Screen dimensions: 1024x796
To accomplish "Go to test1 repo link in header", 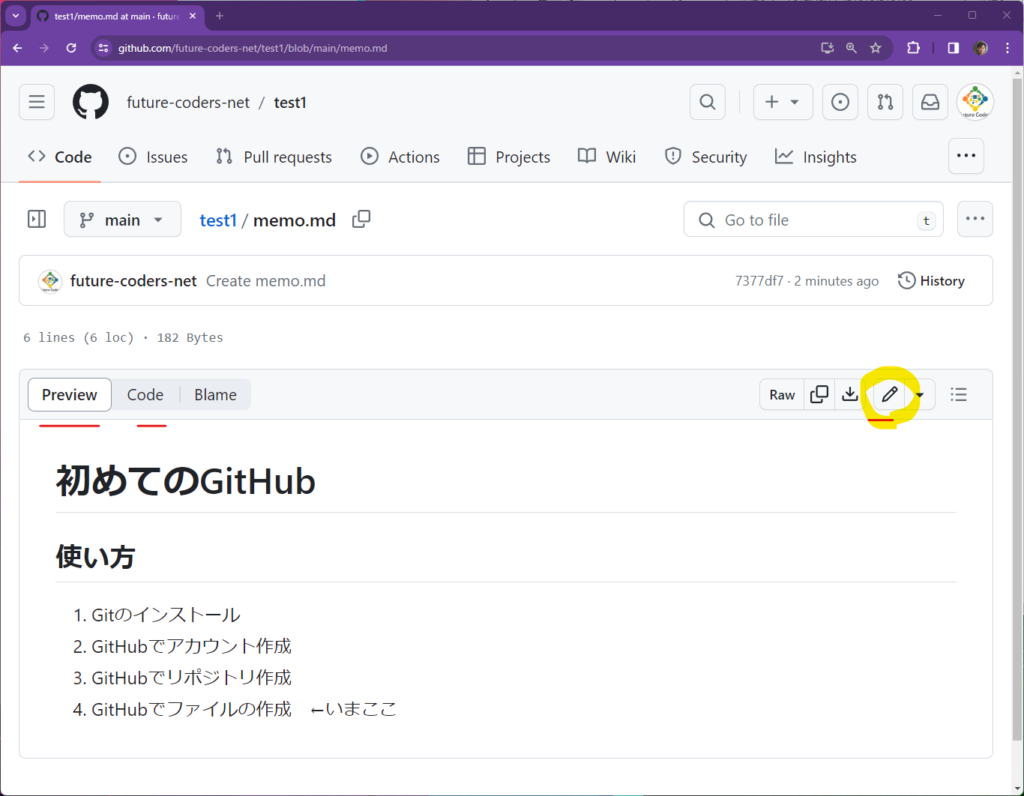I will pos(290,103).
